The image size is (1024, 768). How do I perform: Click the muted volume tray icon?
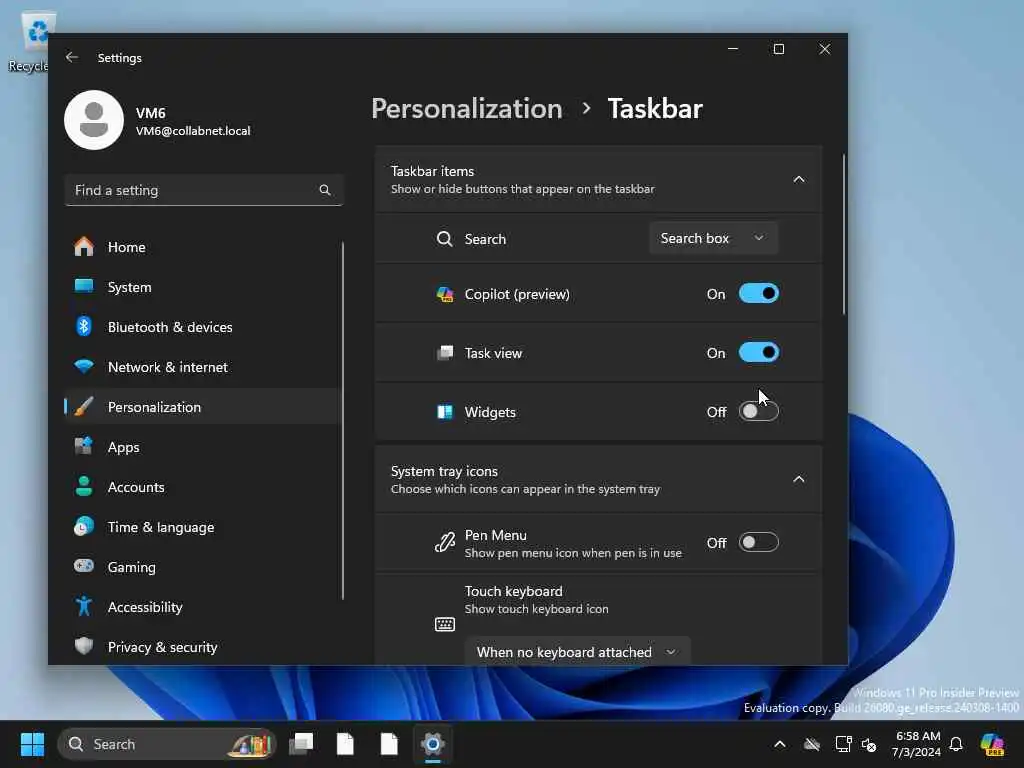[x=869, y=744]
